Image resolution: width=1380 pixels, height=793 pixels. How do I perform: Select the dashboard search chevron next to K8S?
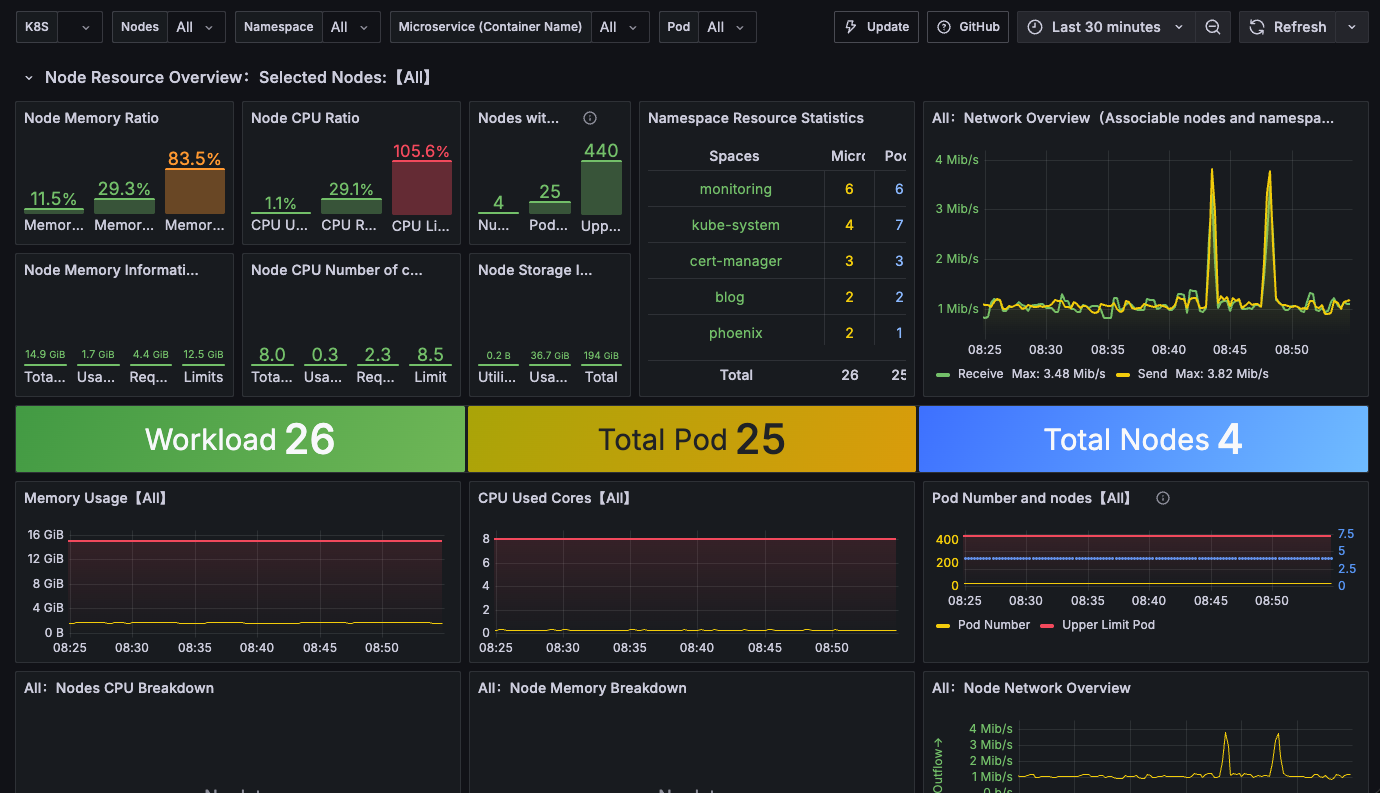click(83, 27)
